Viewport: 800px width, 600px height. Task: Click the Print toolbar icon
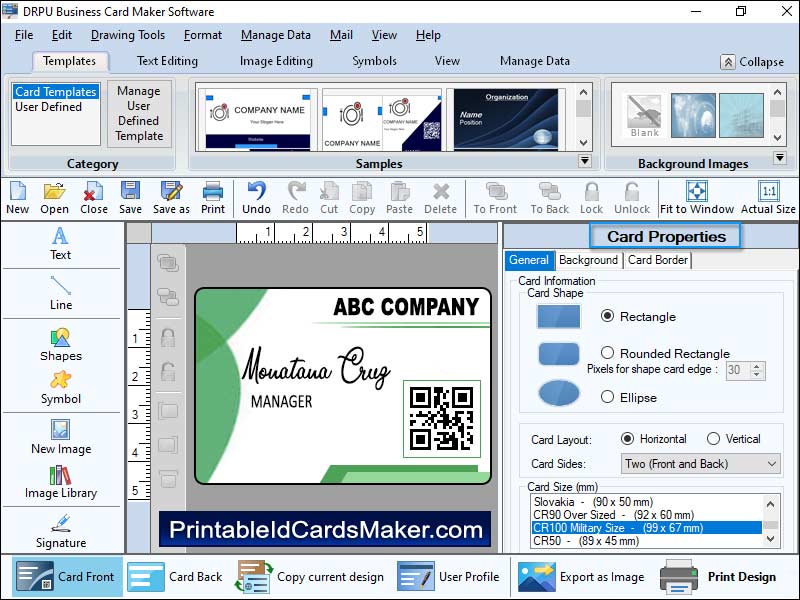[213, 197]
